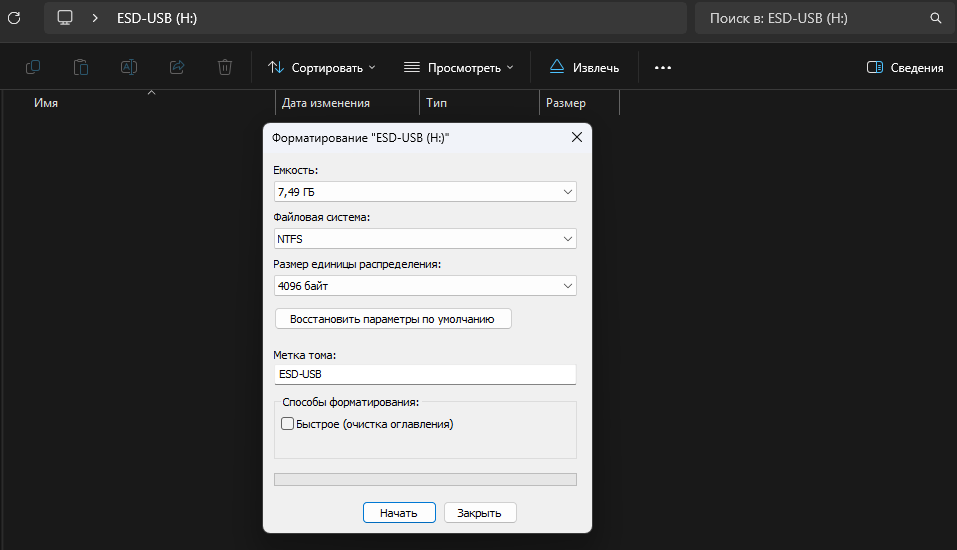This screenshot has height=550, width=957.
Task: Enable the Быстрое quick format checkbox
Action: [x=288, y=424]
